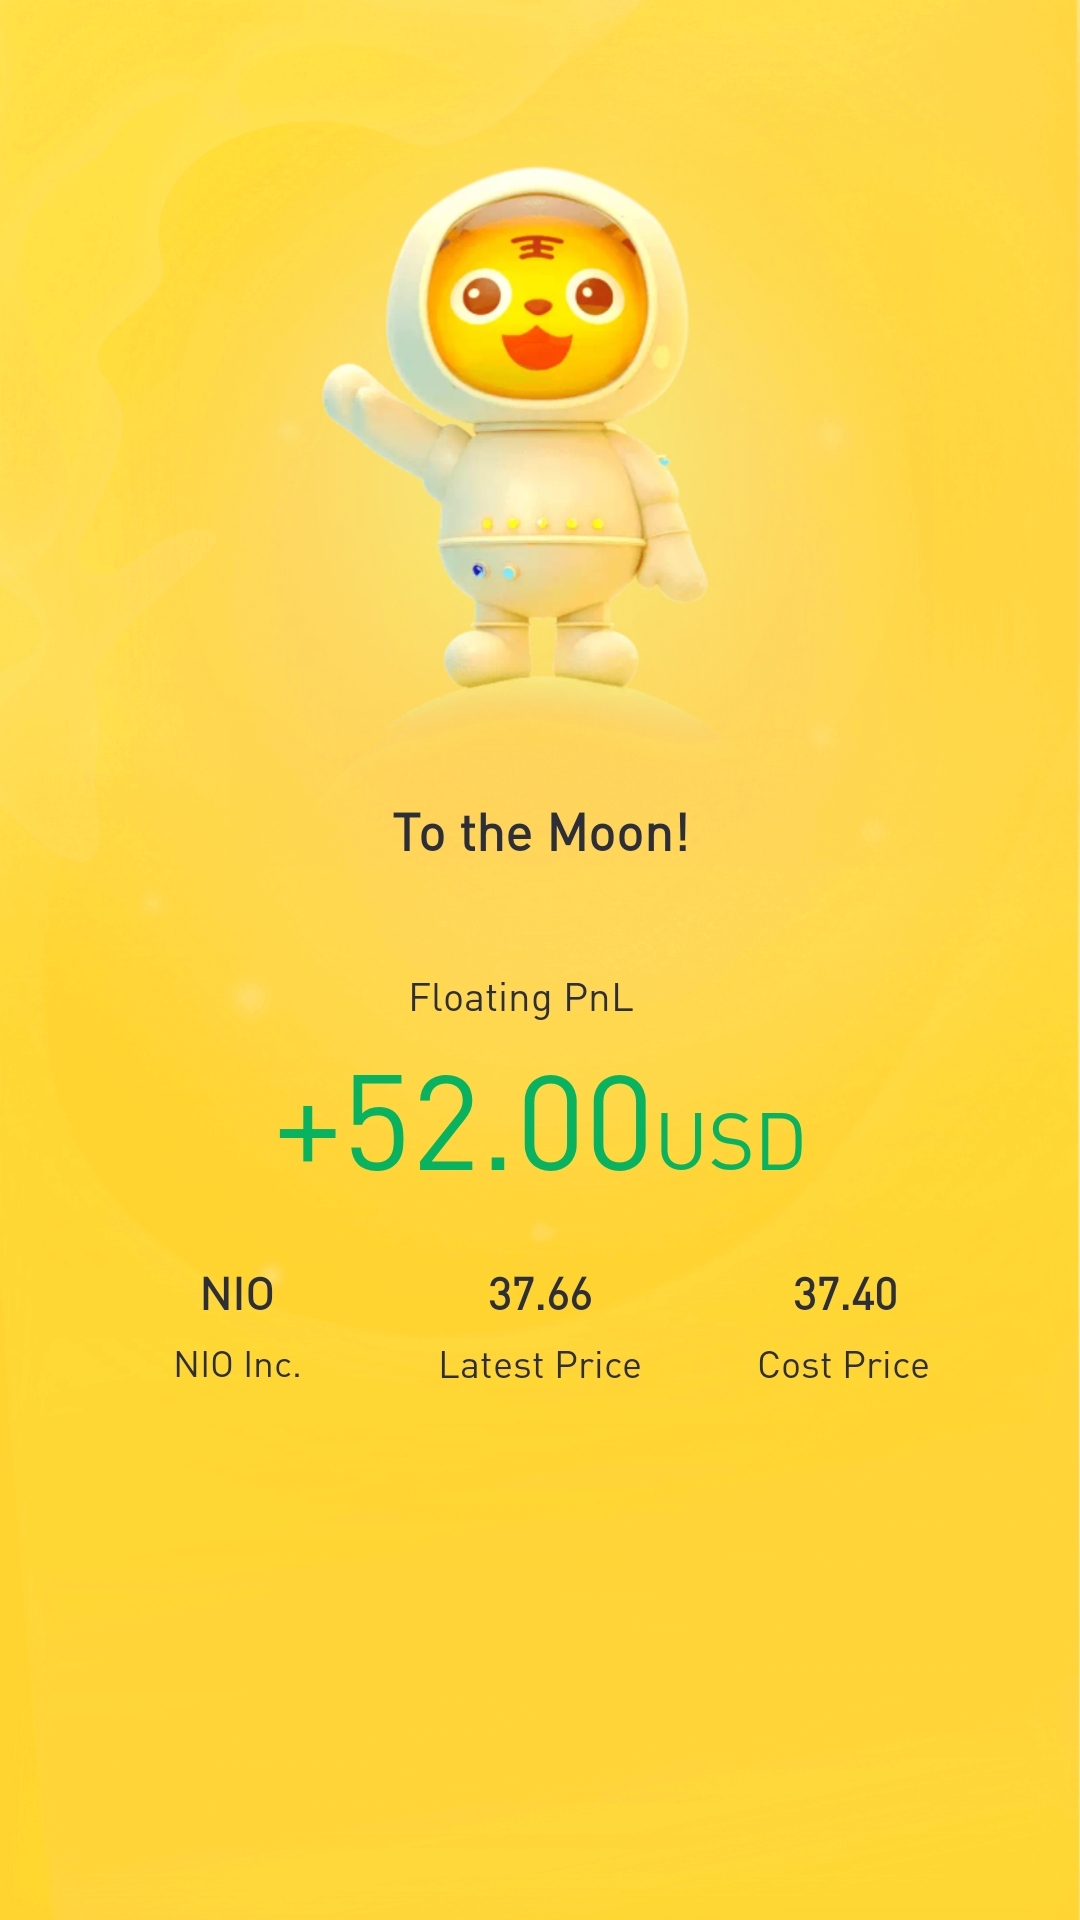Click the yellow dot belt on spacesuit
1080x1920 pixels.
pyautogui.click(x=541, y=523)
